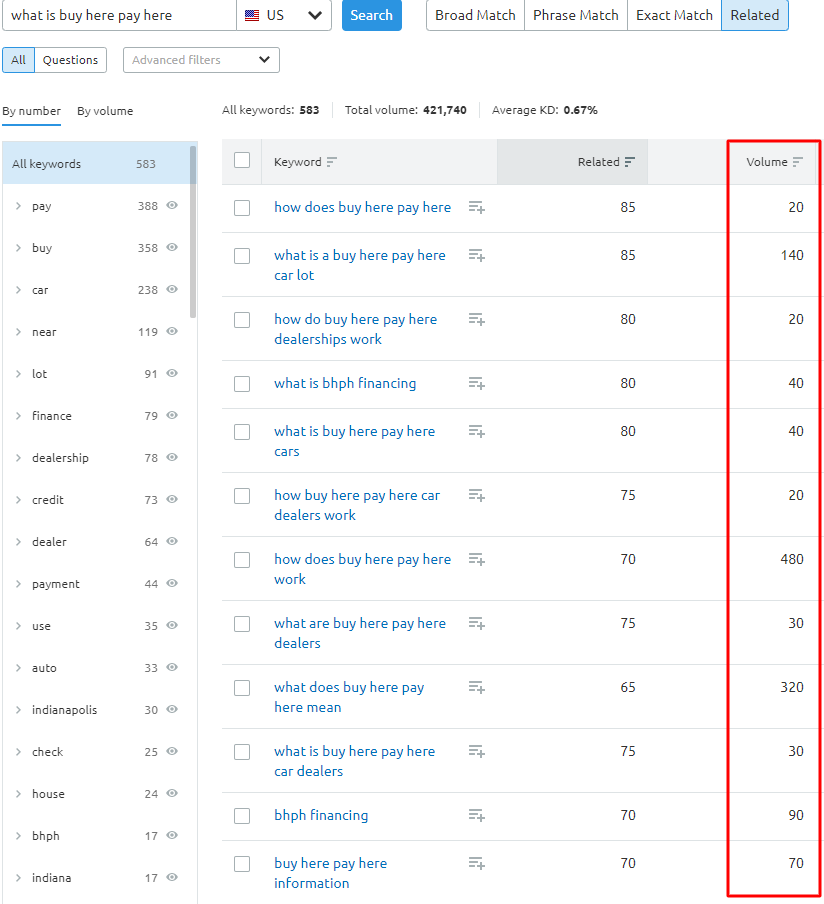Click the keyword search input field
The width and height of the screenshot is (824, 904).
click(120, 15)
